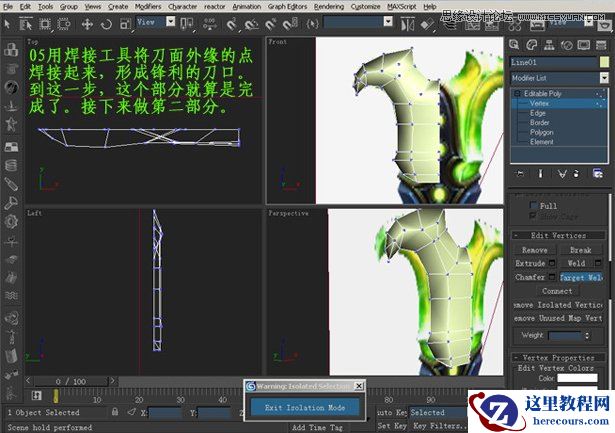Toggle the Selection Lock padlock icon

115,412
